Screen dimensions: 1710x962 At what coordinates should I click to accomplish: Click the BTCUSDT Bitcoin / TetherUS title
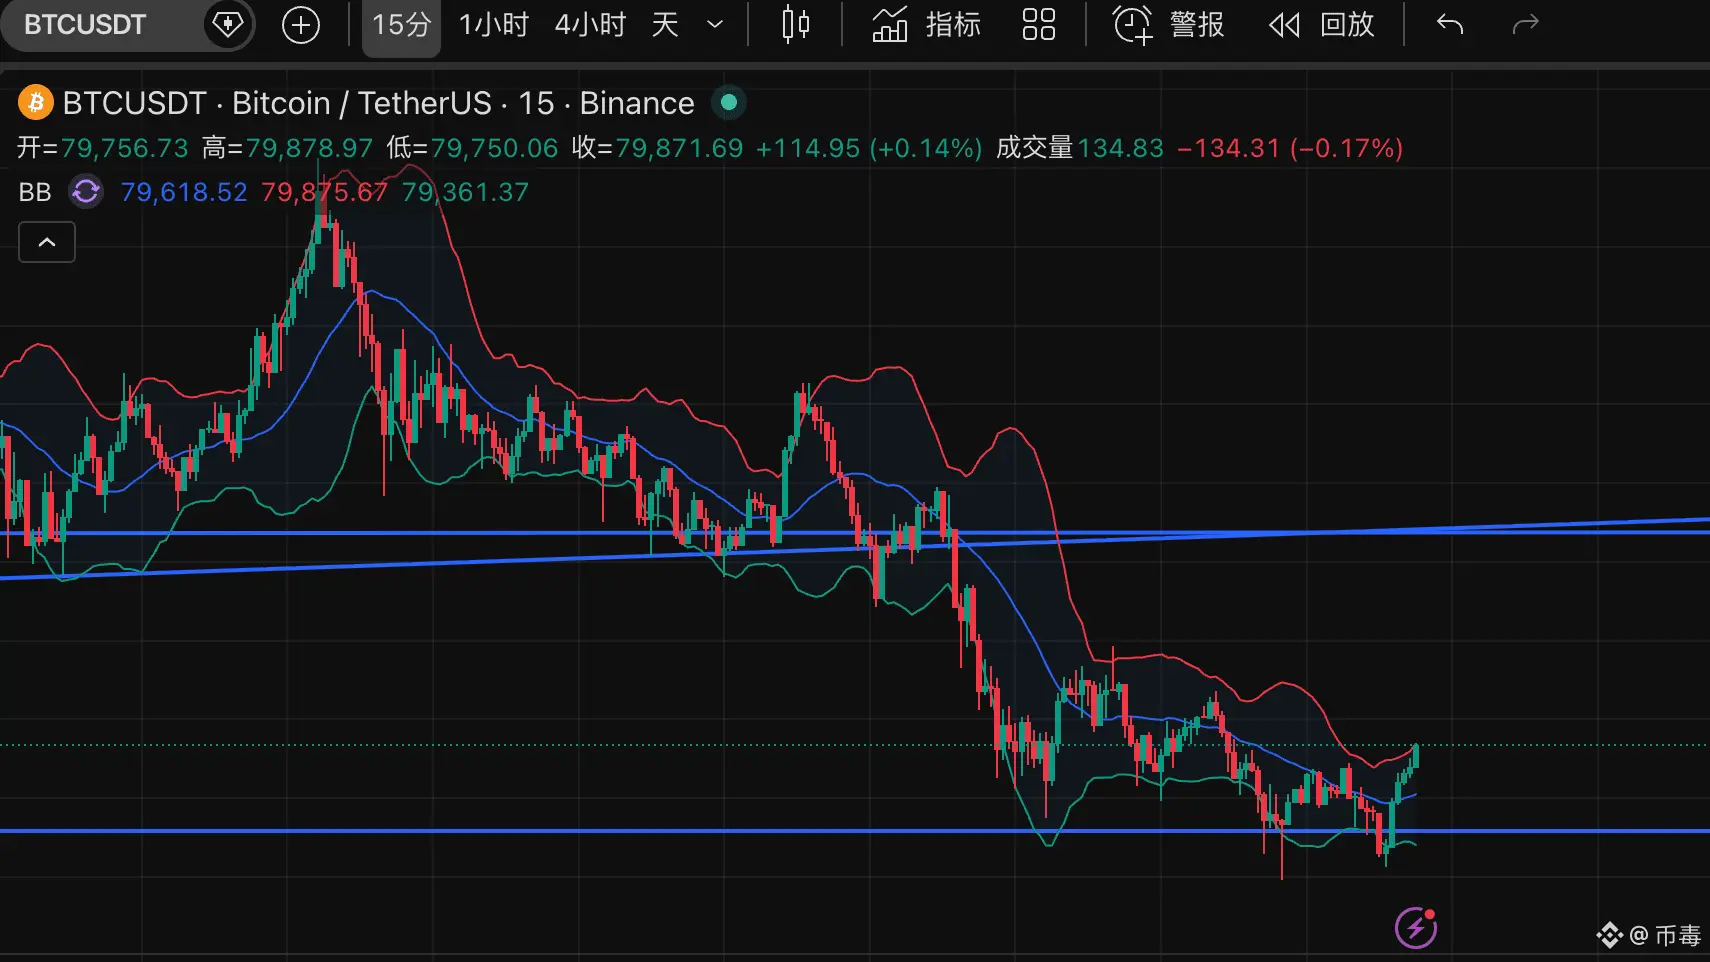click(x=378, y=103)
